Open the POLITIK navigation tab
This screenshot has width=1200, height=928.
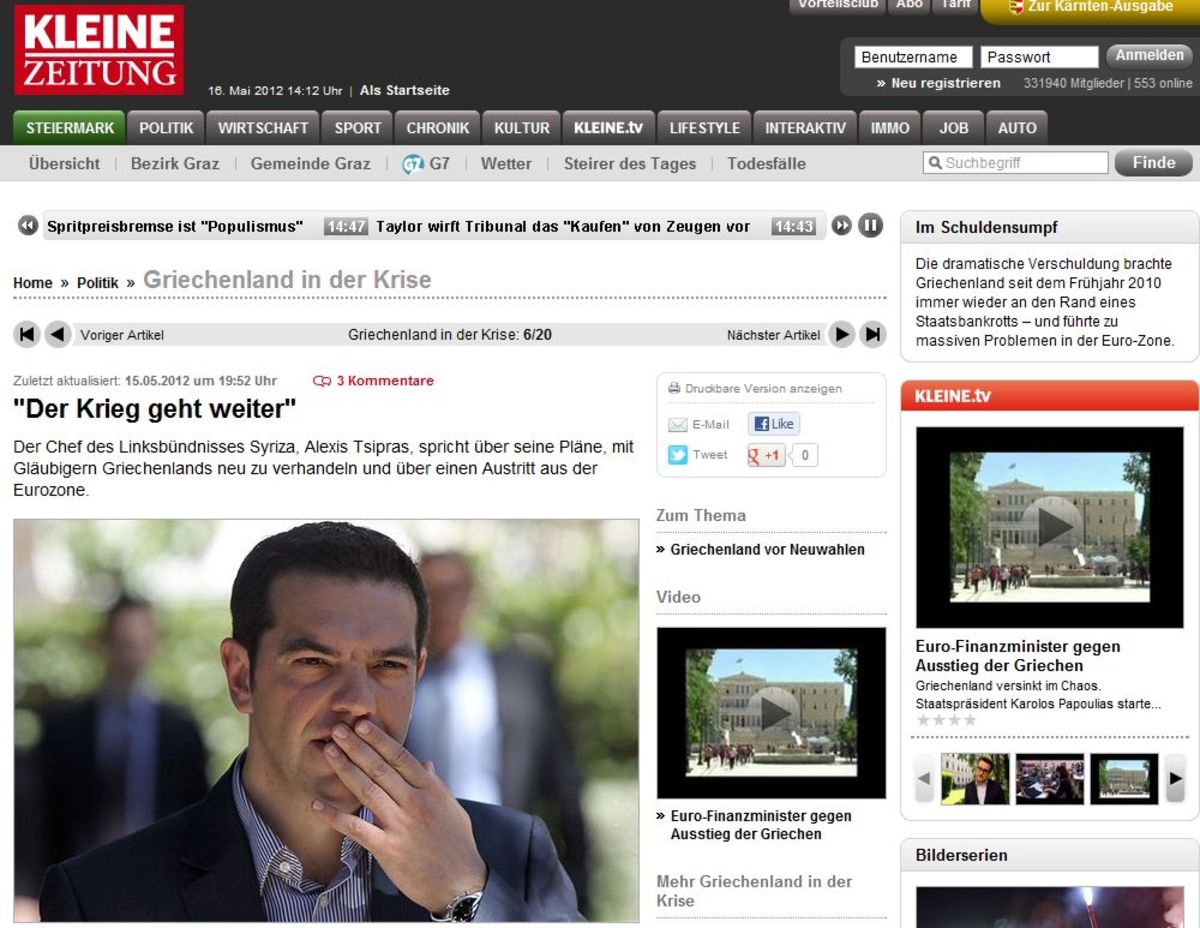pyautogui.click(x=166, y=128)
